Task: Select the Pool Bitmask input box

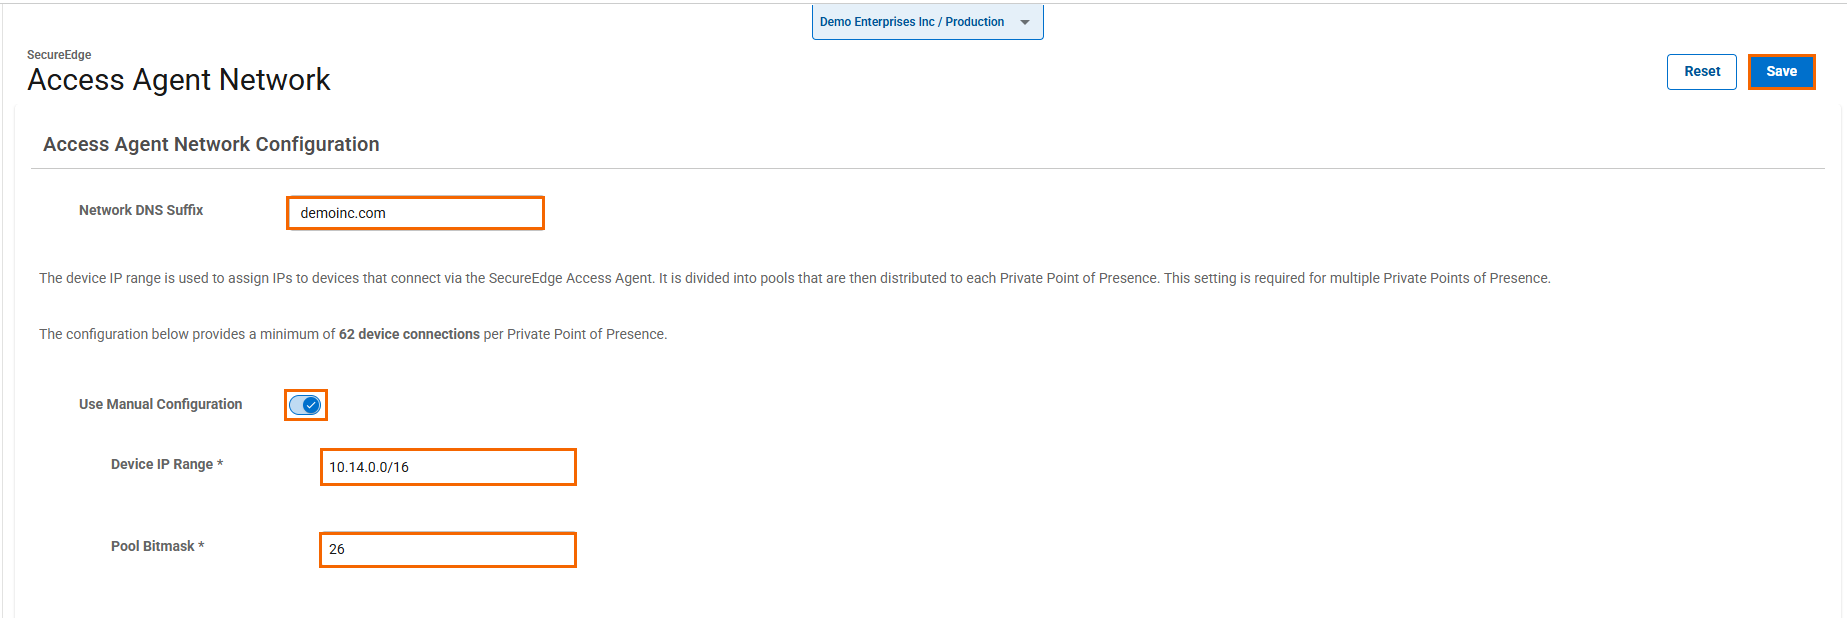Action: pos(448,549)
